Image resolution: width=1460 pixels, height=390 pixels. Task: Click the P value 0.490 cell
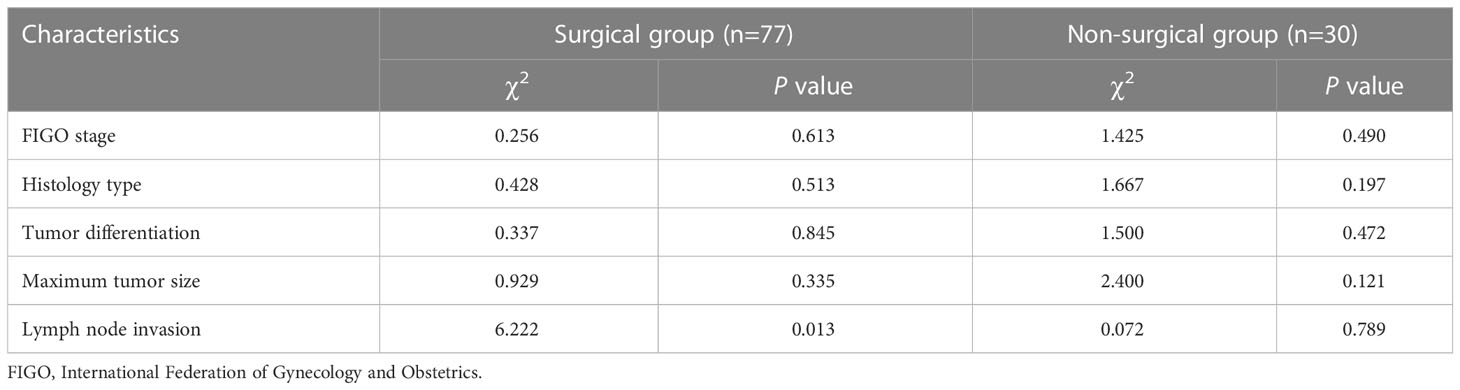1364,136
